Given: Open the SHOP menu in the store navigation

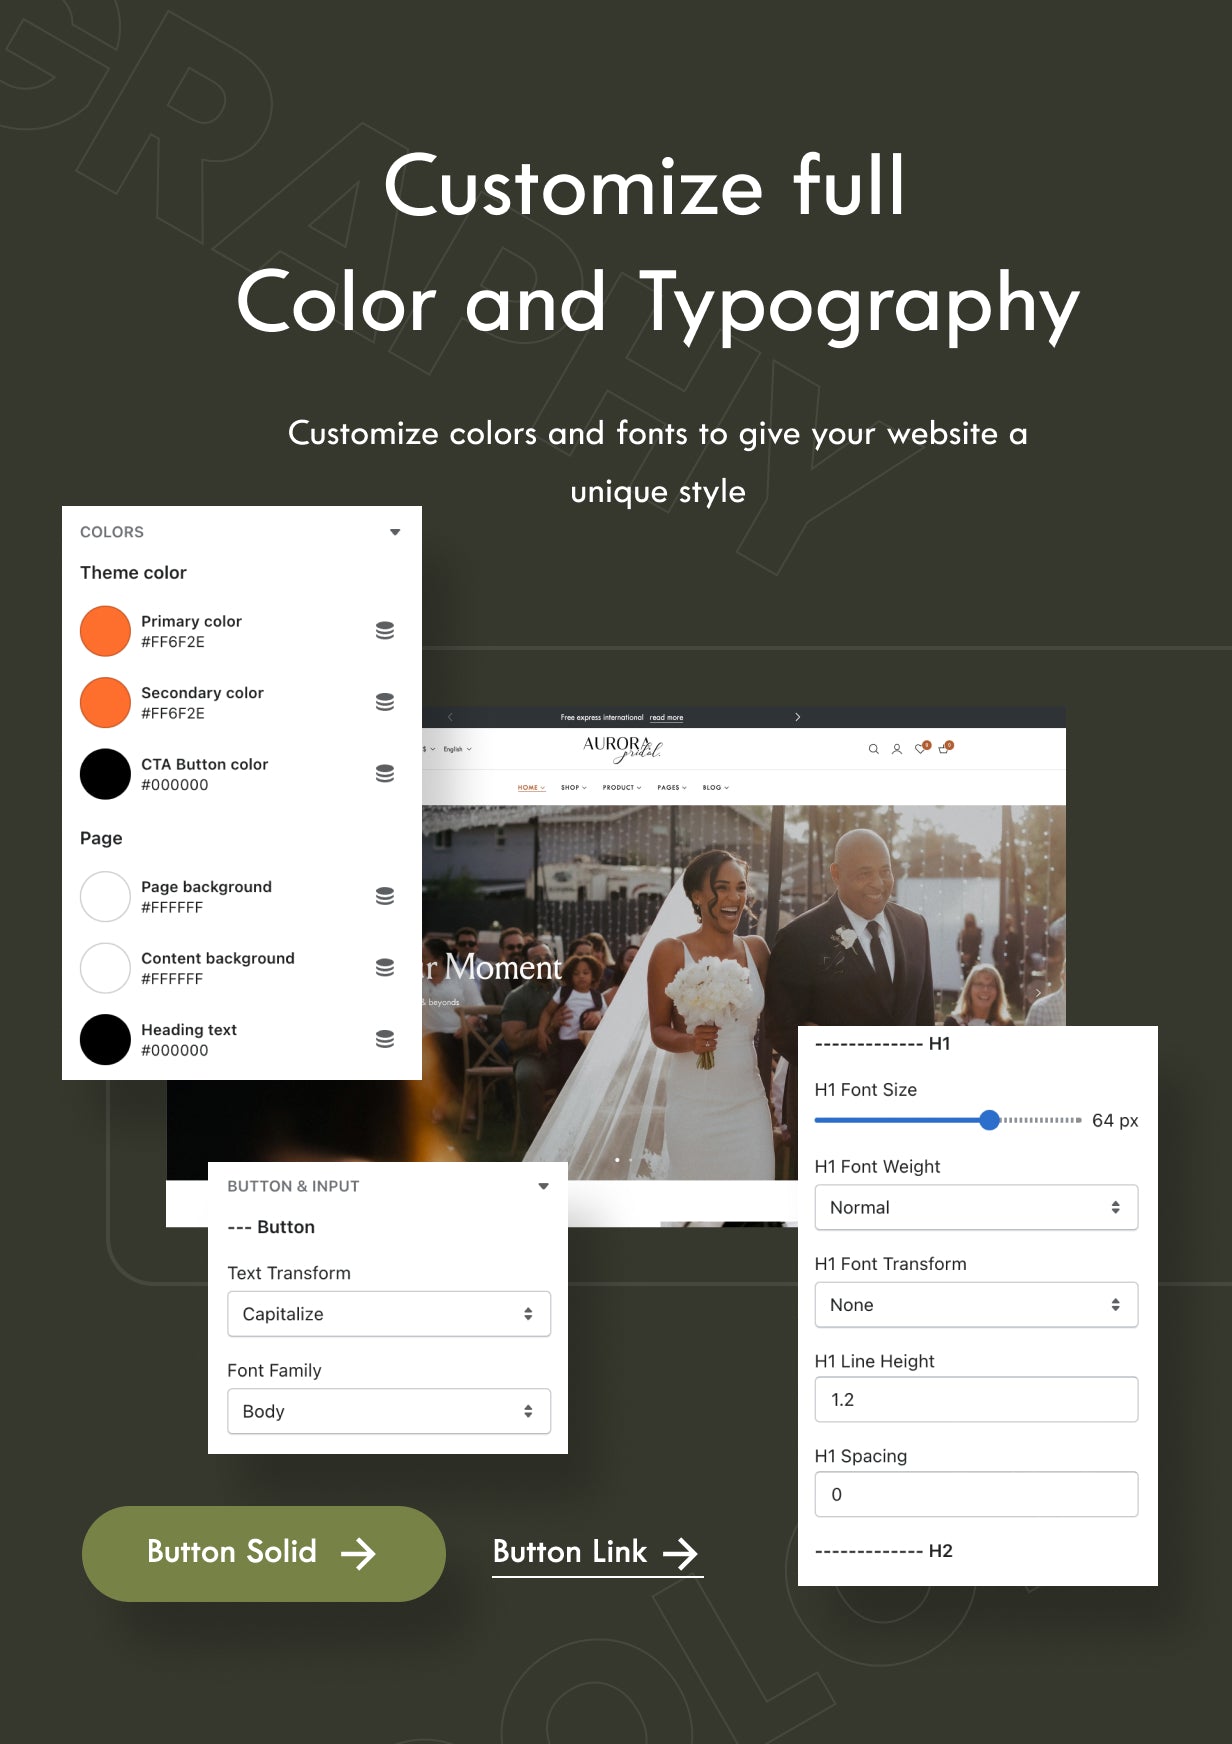Looking at the screenshot, I should tap(574, 788).
